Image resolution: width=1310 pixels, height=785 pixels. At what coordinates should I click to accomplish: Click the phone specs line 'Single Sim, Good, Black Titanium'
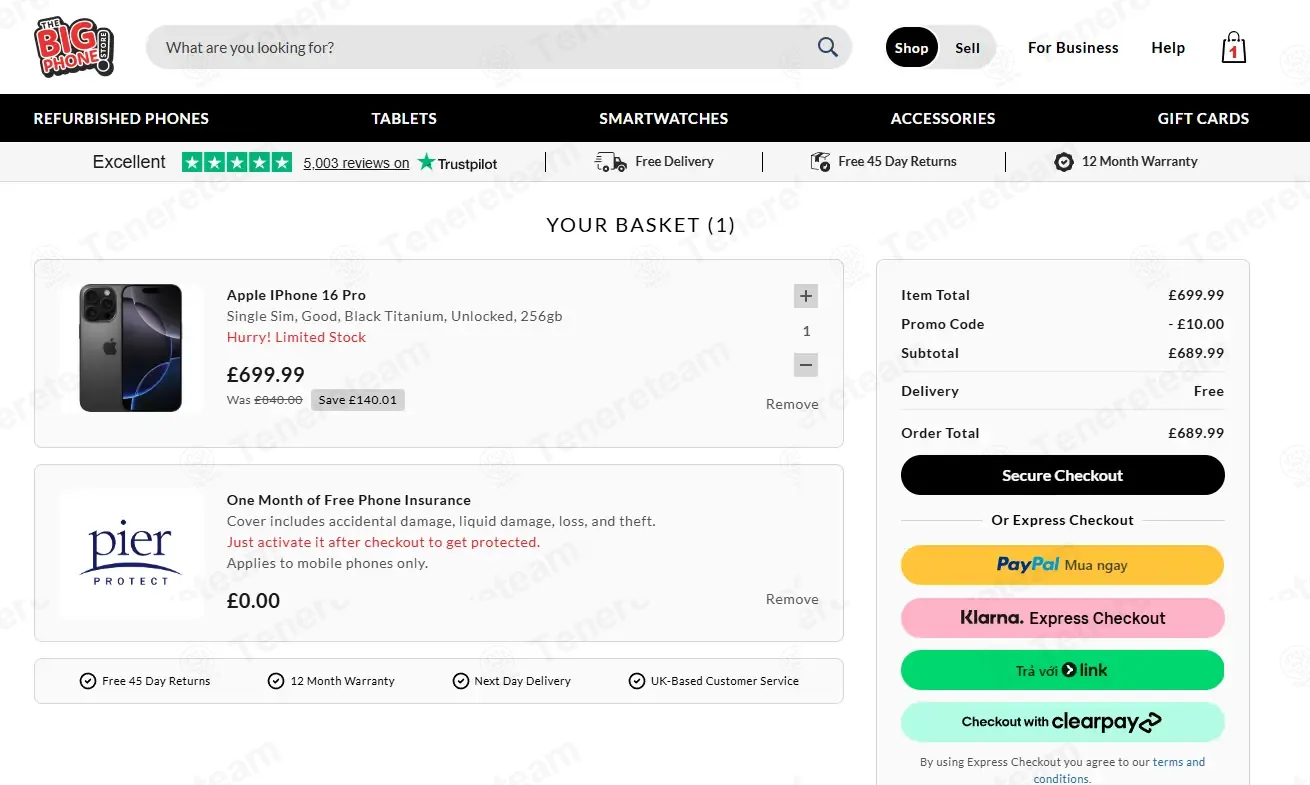coord(395,316)
